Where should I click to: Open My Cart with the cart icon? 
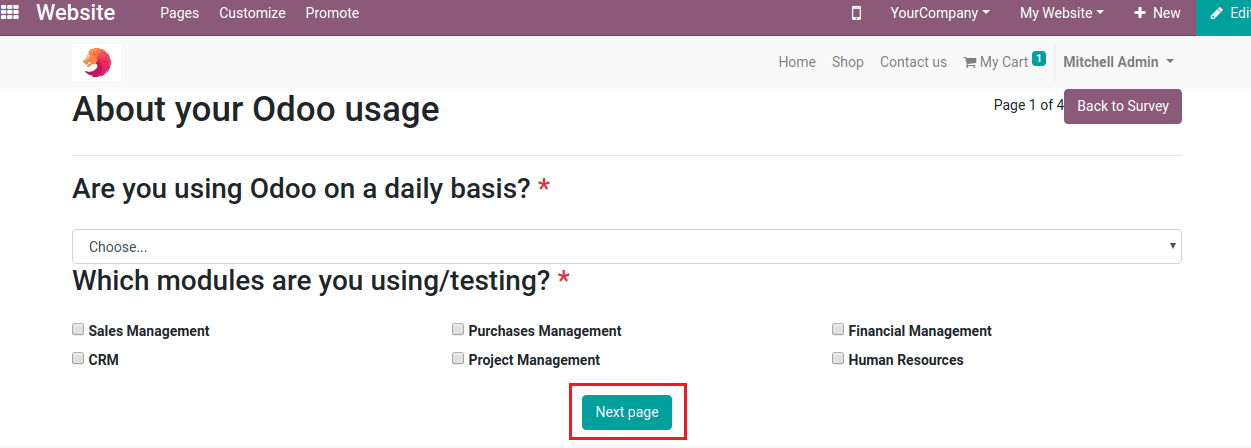995,62
